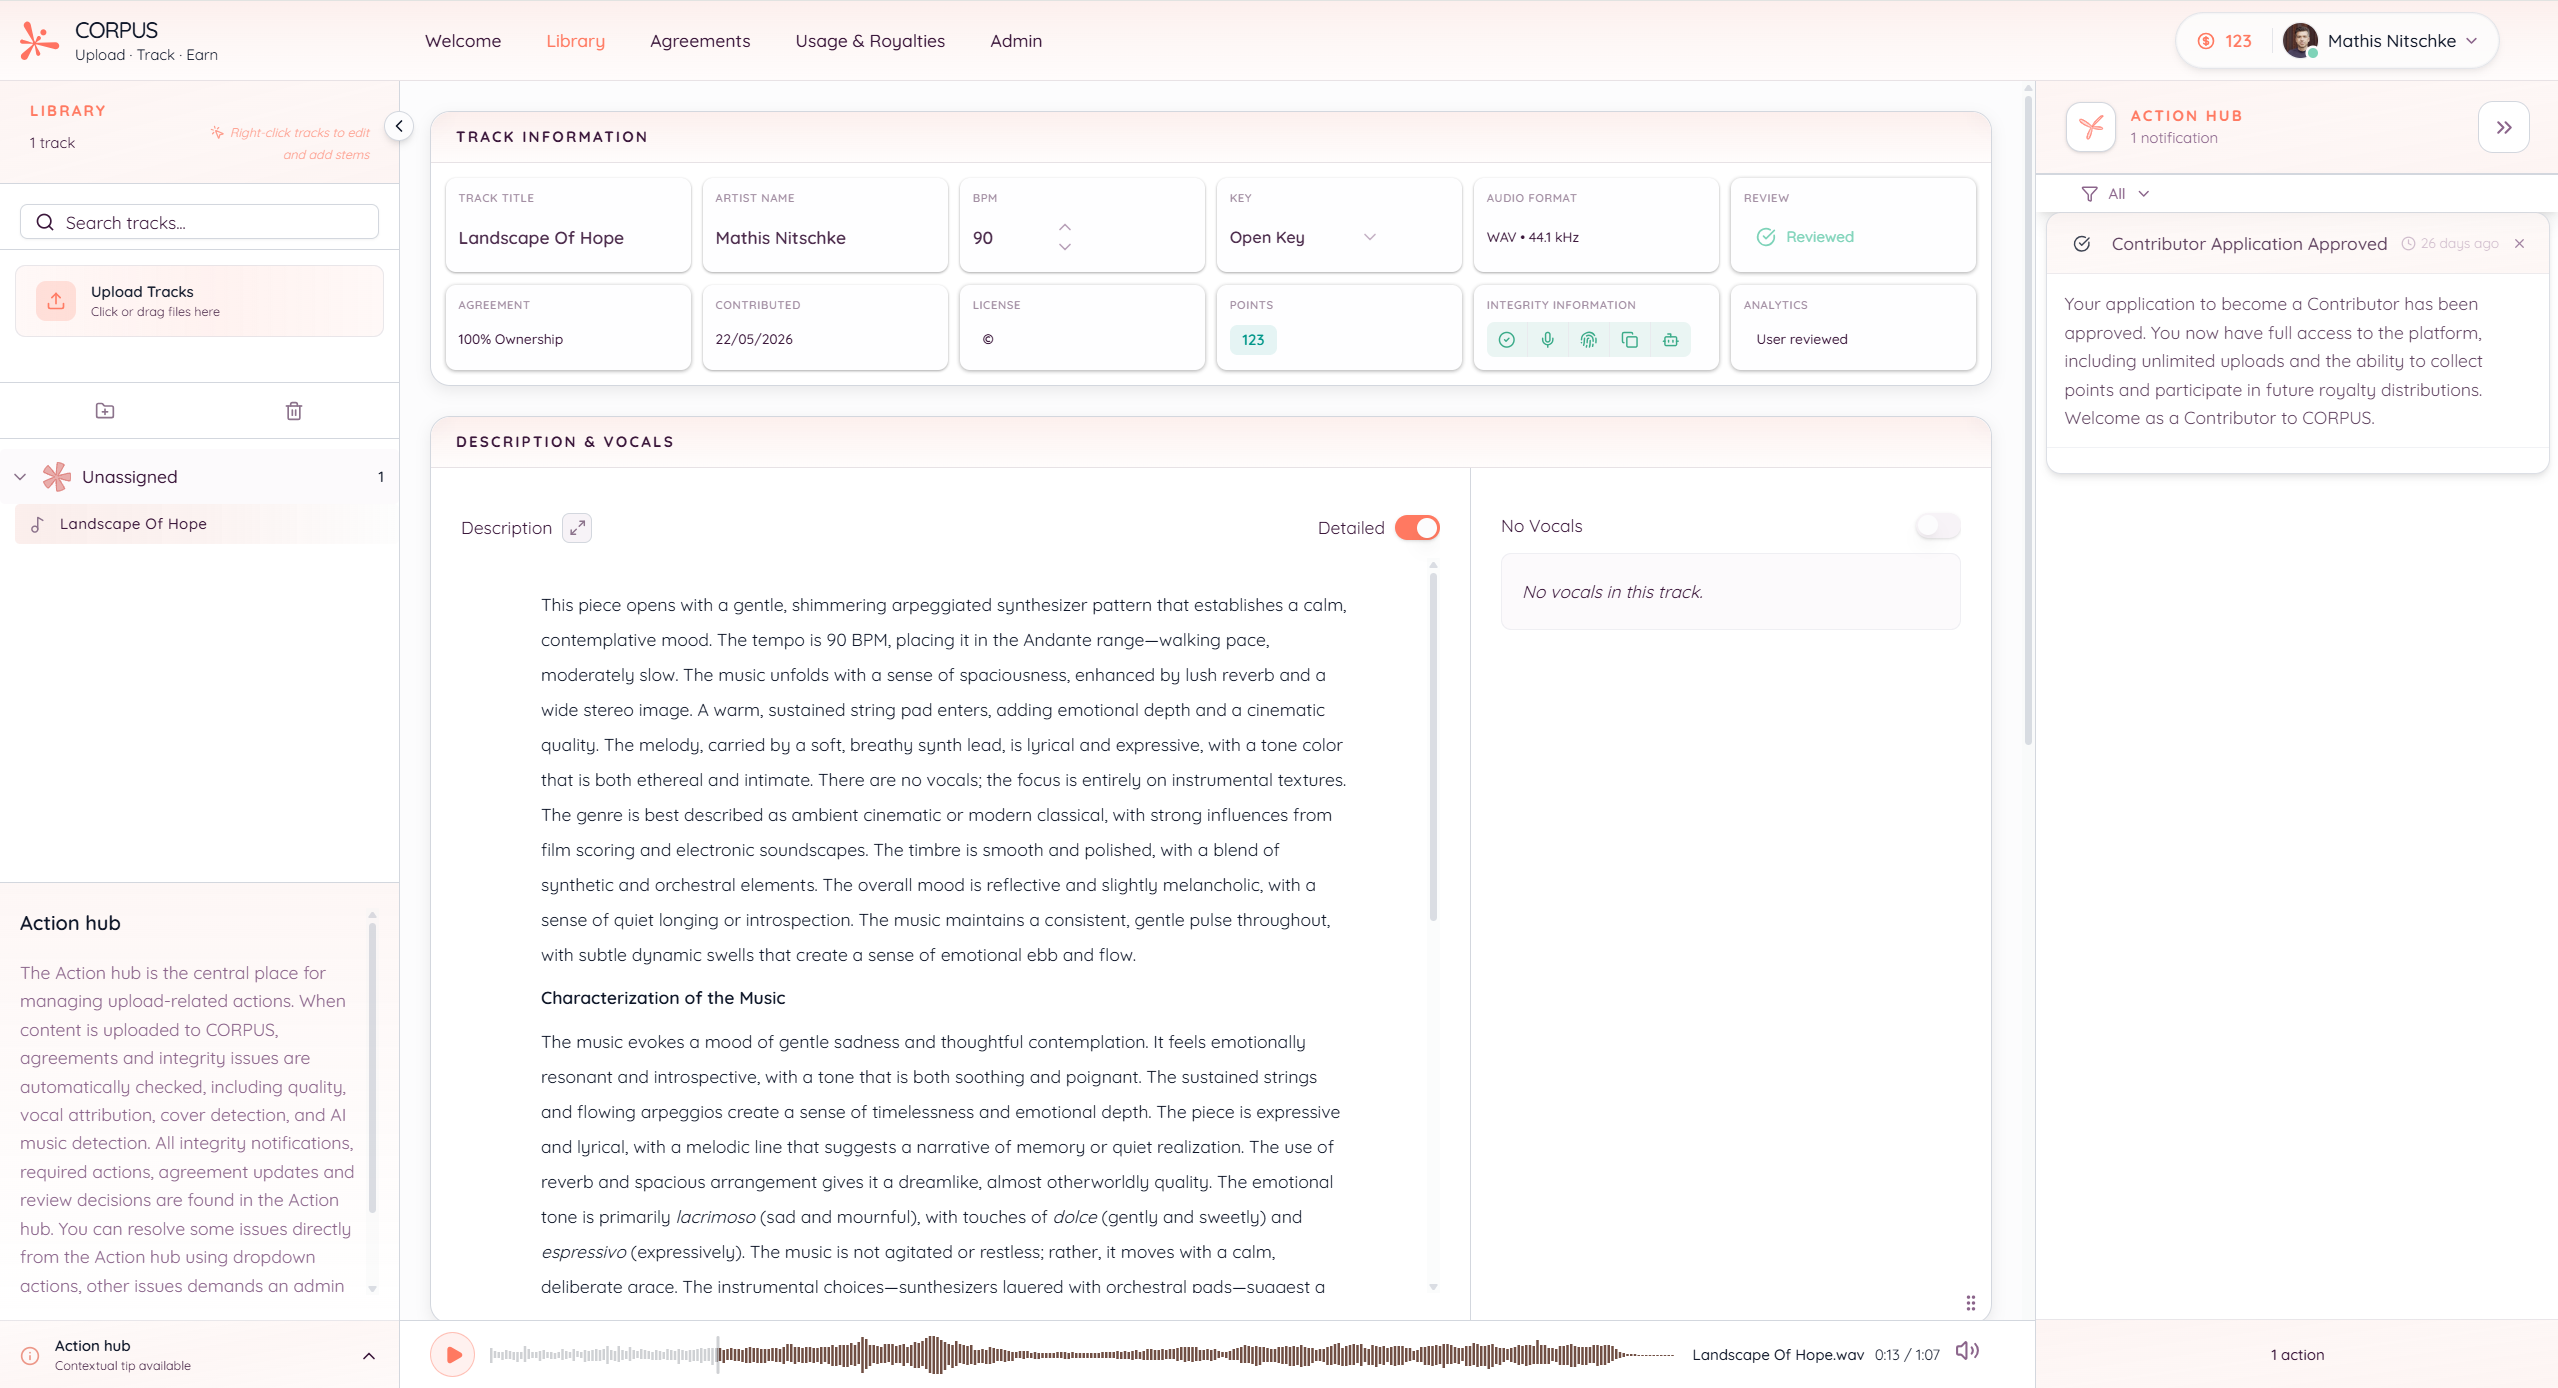The image size is (2558, 1388).
Task: Click the No vocals in this track box
Action: (x=1730, y=592)
